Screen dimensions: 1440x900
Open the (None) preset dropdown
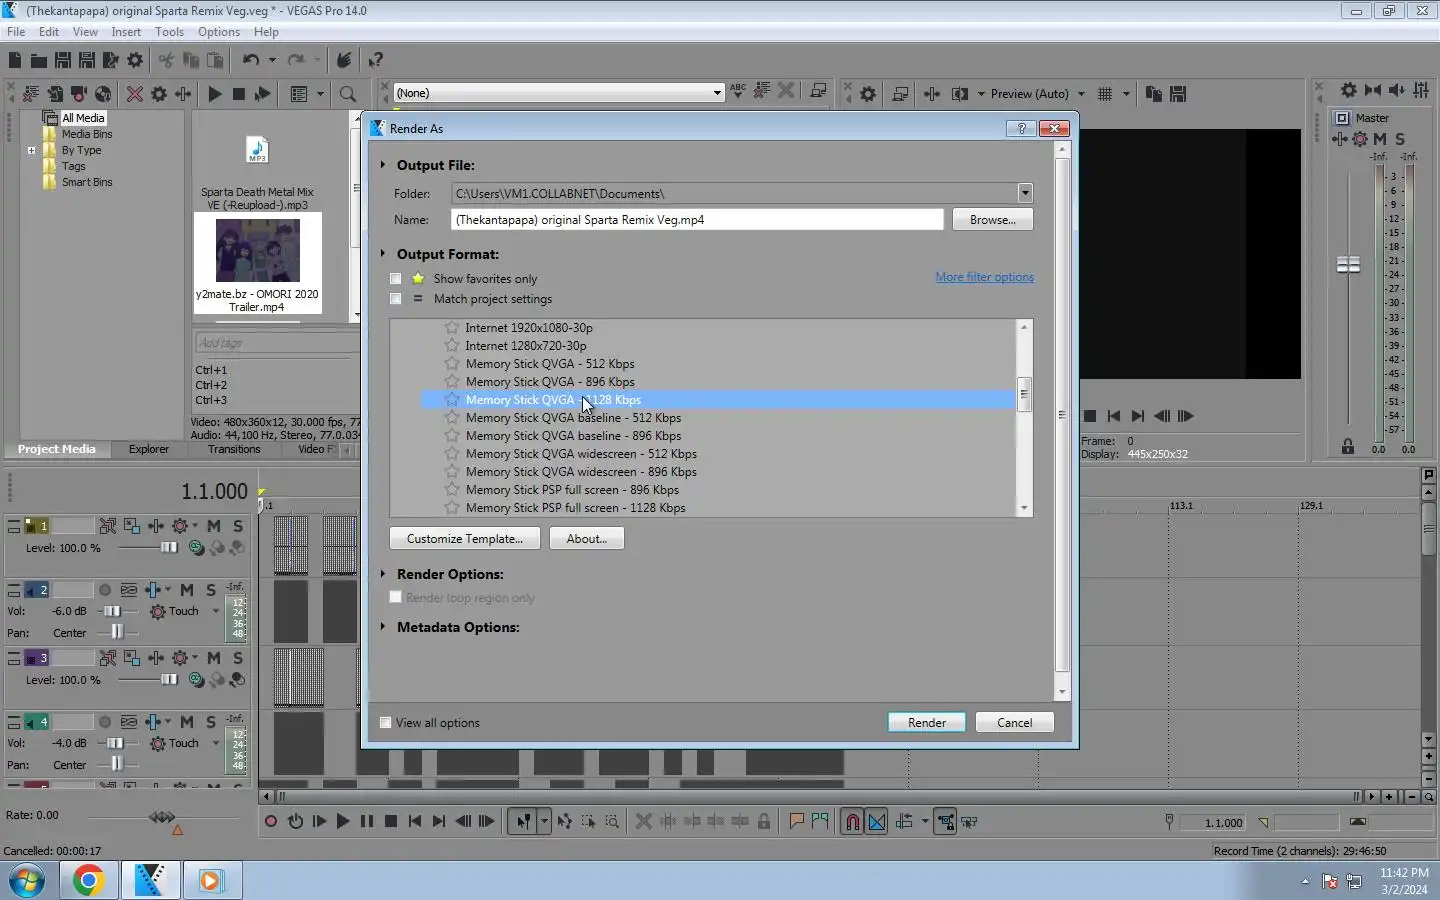(x=717, y=93)
